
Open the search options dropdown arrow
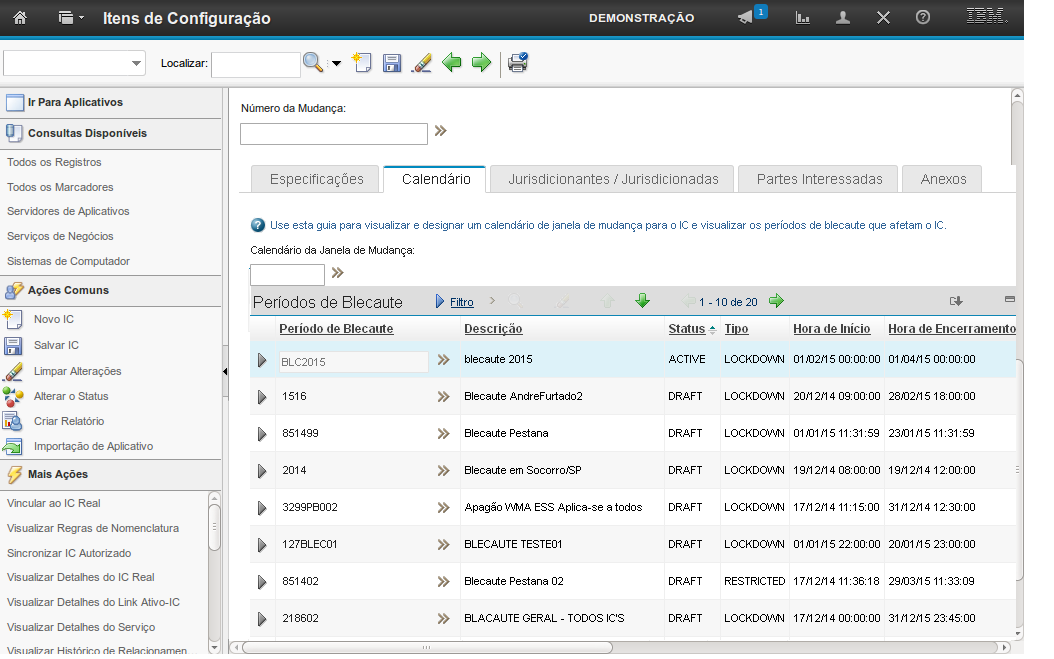(336, 64)
